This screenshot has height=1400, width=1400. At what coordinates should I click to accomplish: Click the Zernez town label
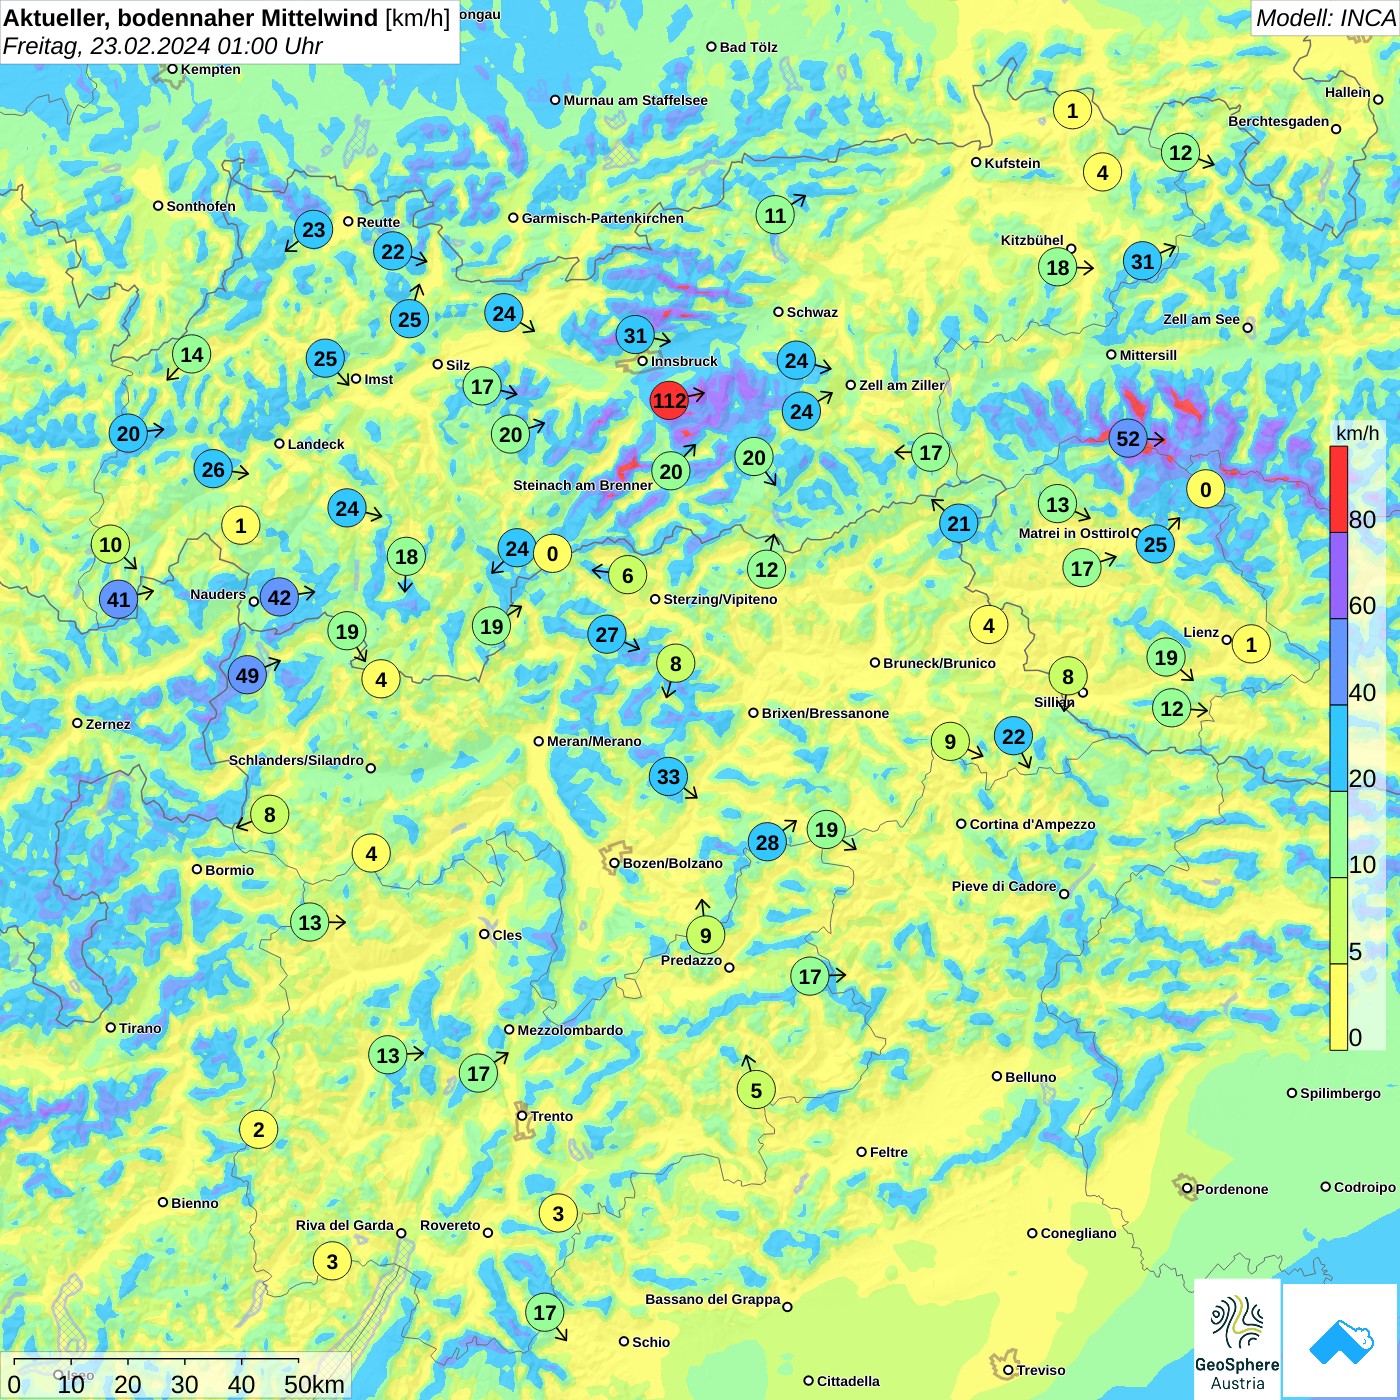coord(108,724)
